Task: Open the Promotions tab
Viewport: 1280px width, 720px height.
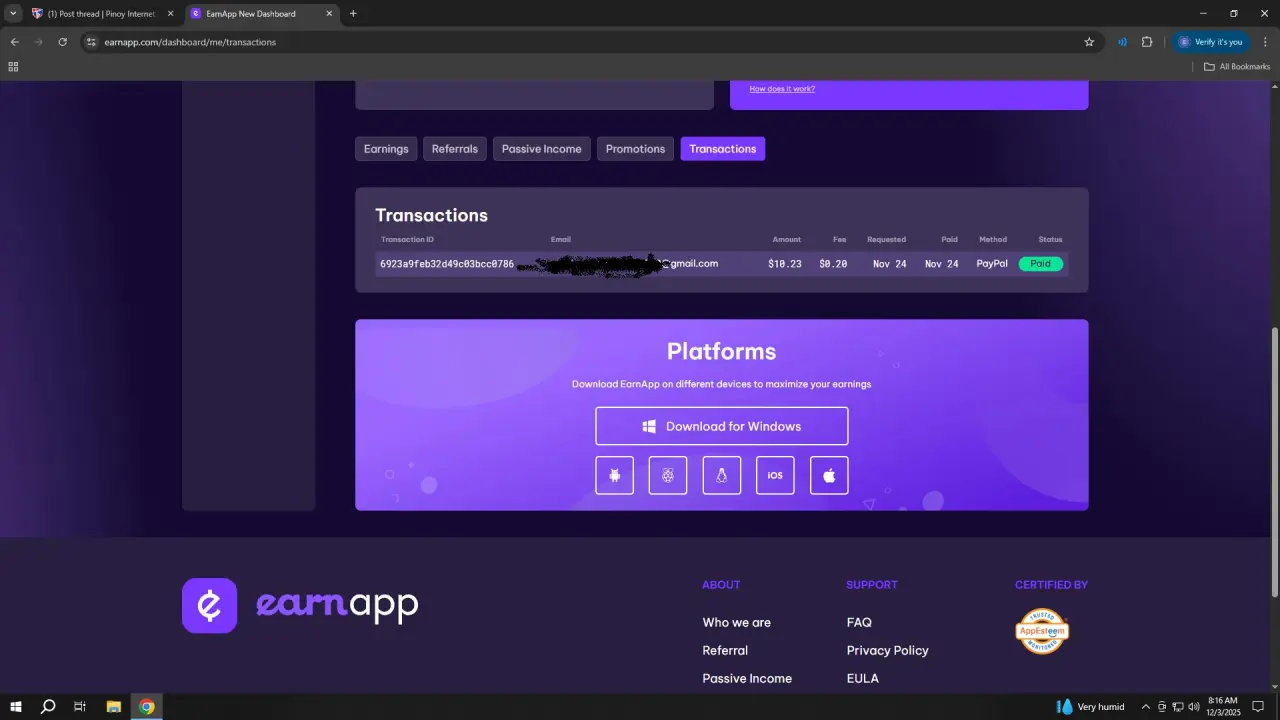Action: [x=635, y=149]
